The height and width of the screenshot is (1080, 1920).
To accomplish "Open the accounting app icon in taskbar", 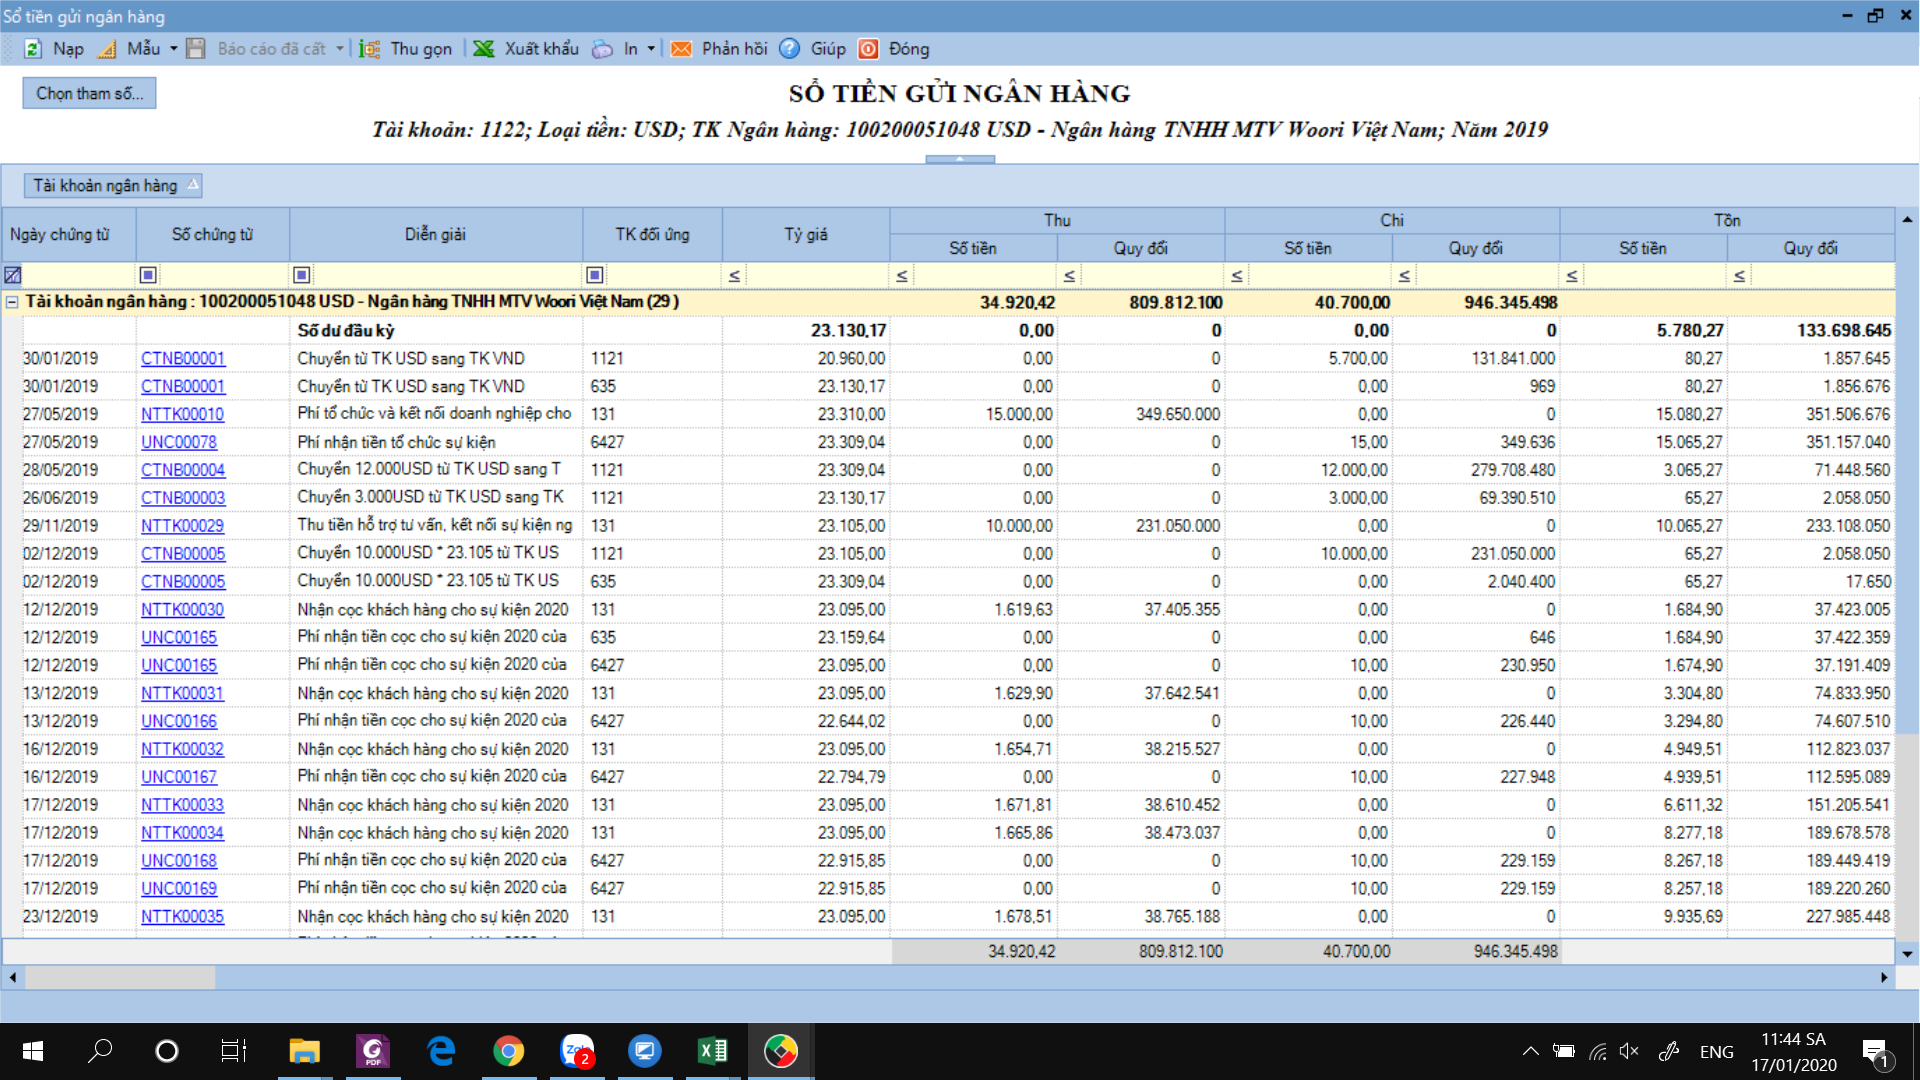I will 781,1051.
